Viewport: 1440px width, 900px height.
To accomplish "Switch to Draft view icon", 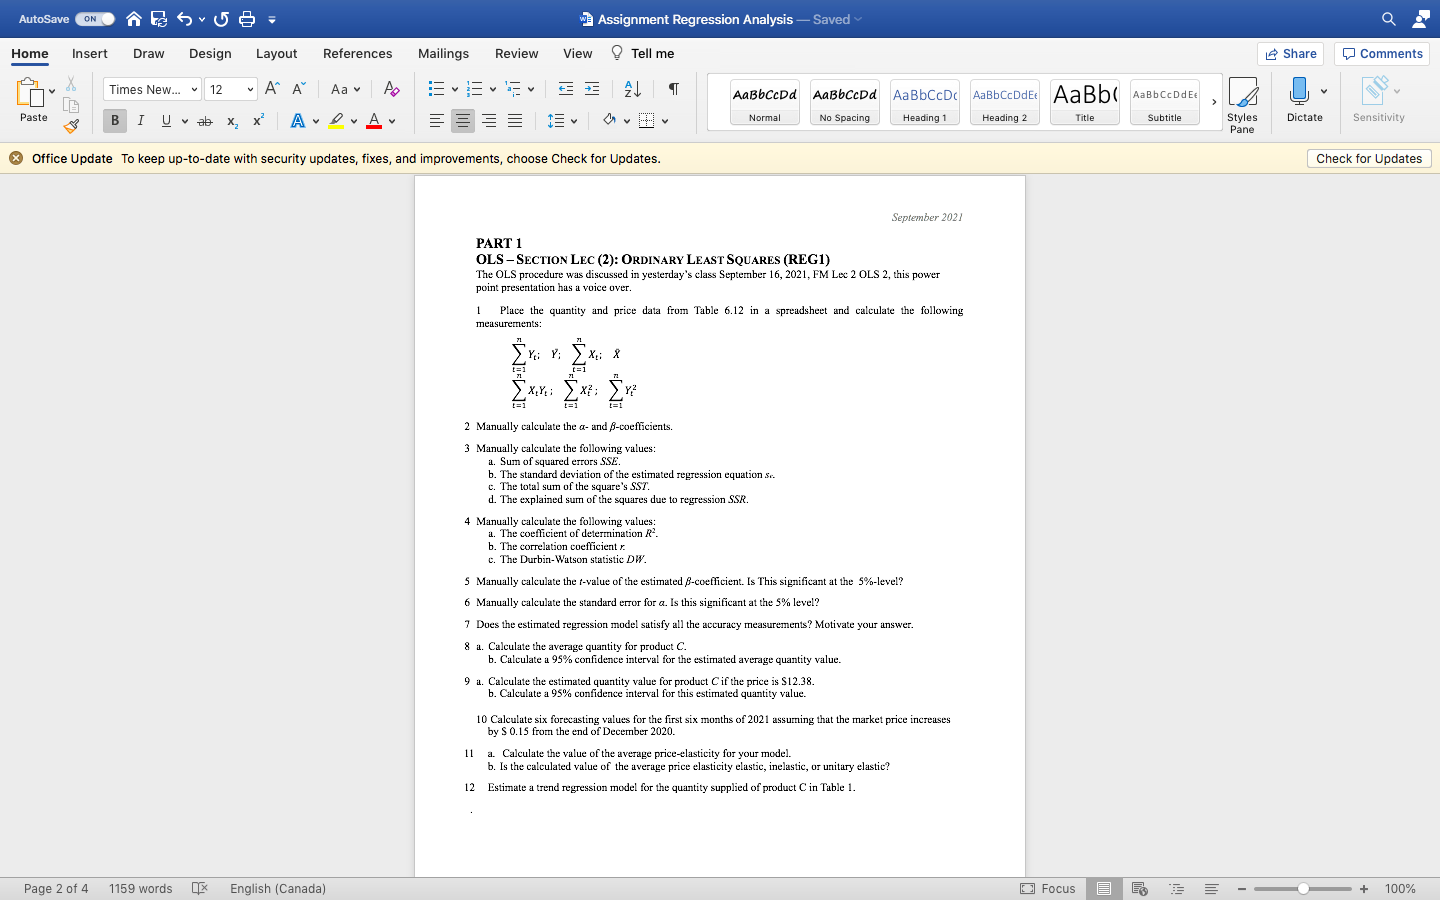I will [x=1211, y=888].
